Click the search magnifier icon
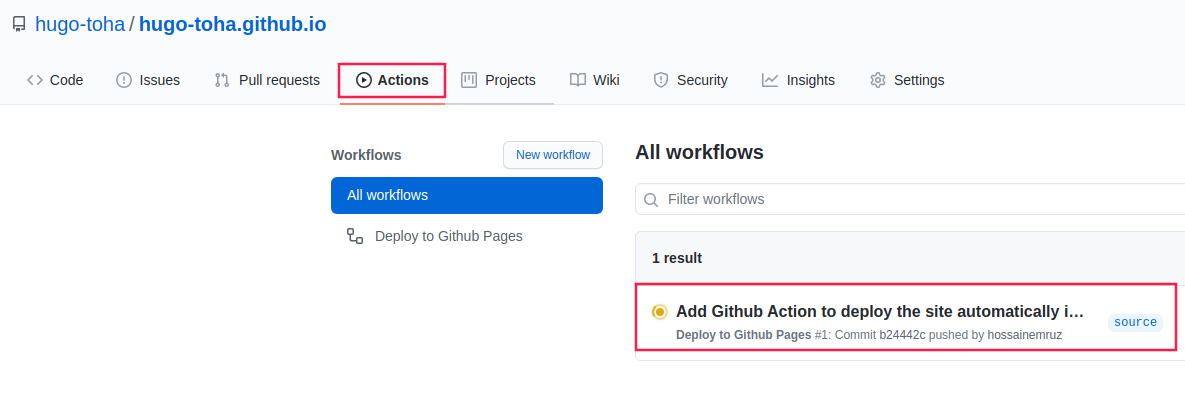Screen dimensions: 1185x403 651,200
